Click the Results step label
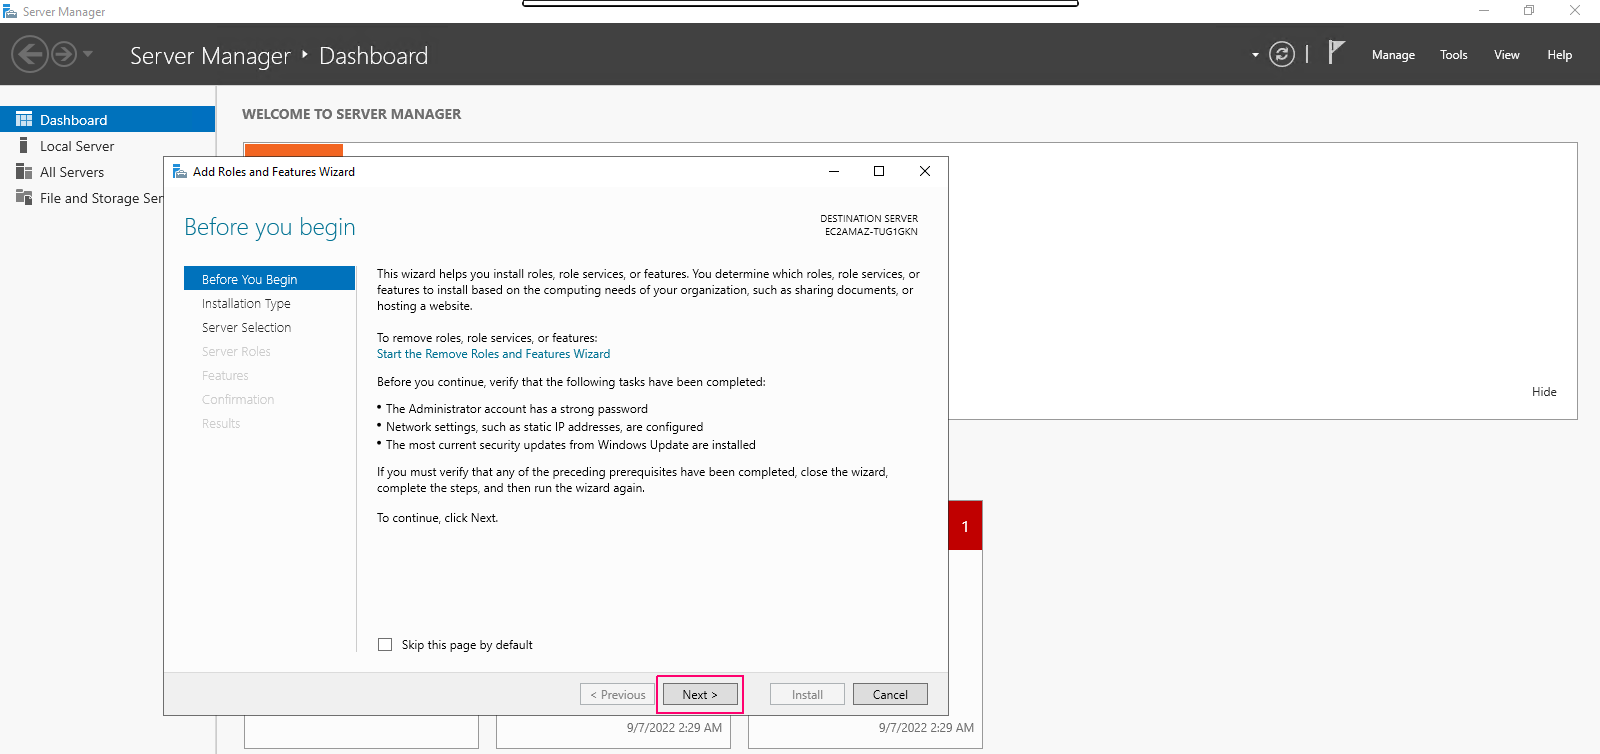 (x=221, y=423)
